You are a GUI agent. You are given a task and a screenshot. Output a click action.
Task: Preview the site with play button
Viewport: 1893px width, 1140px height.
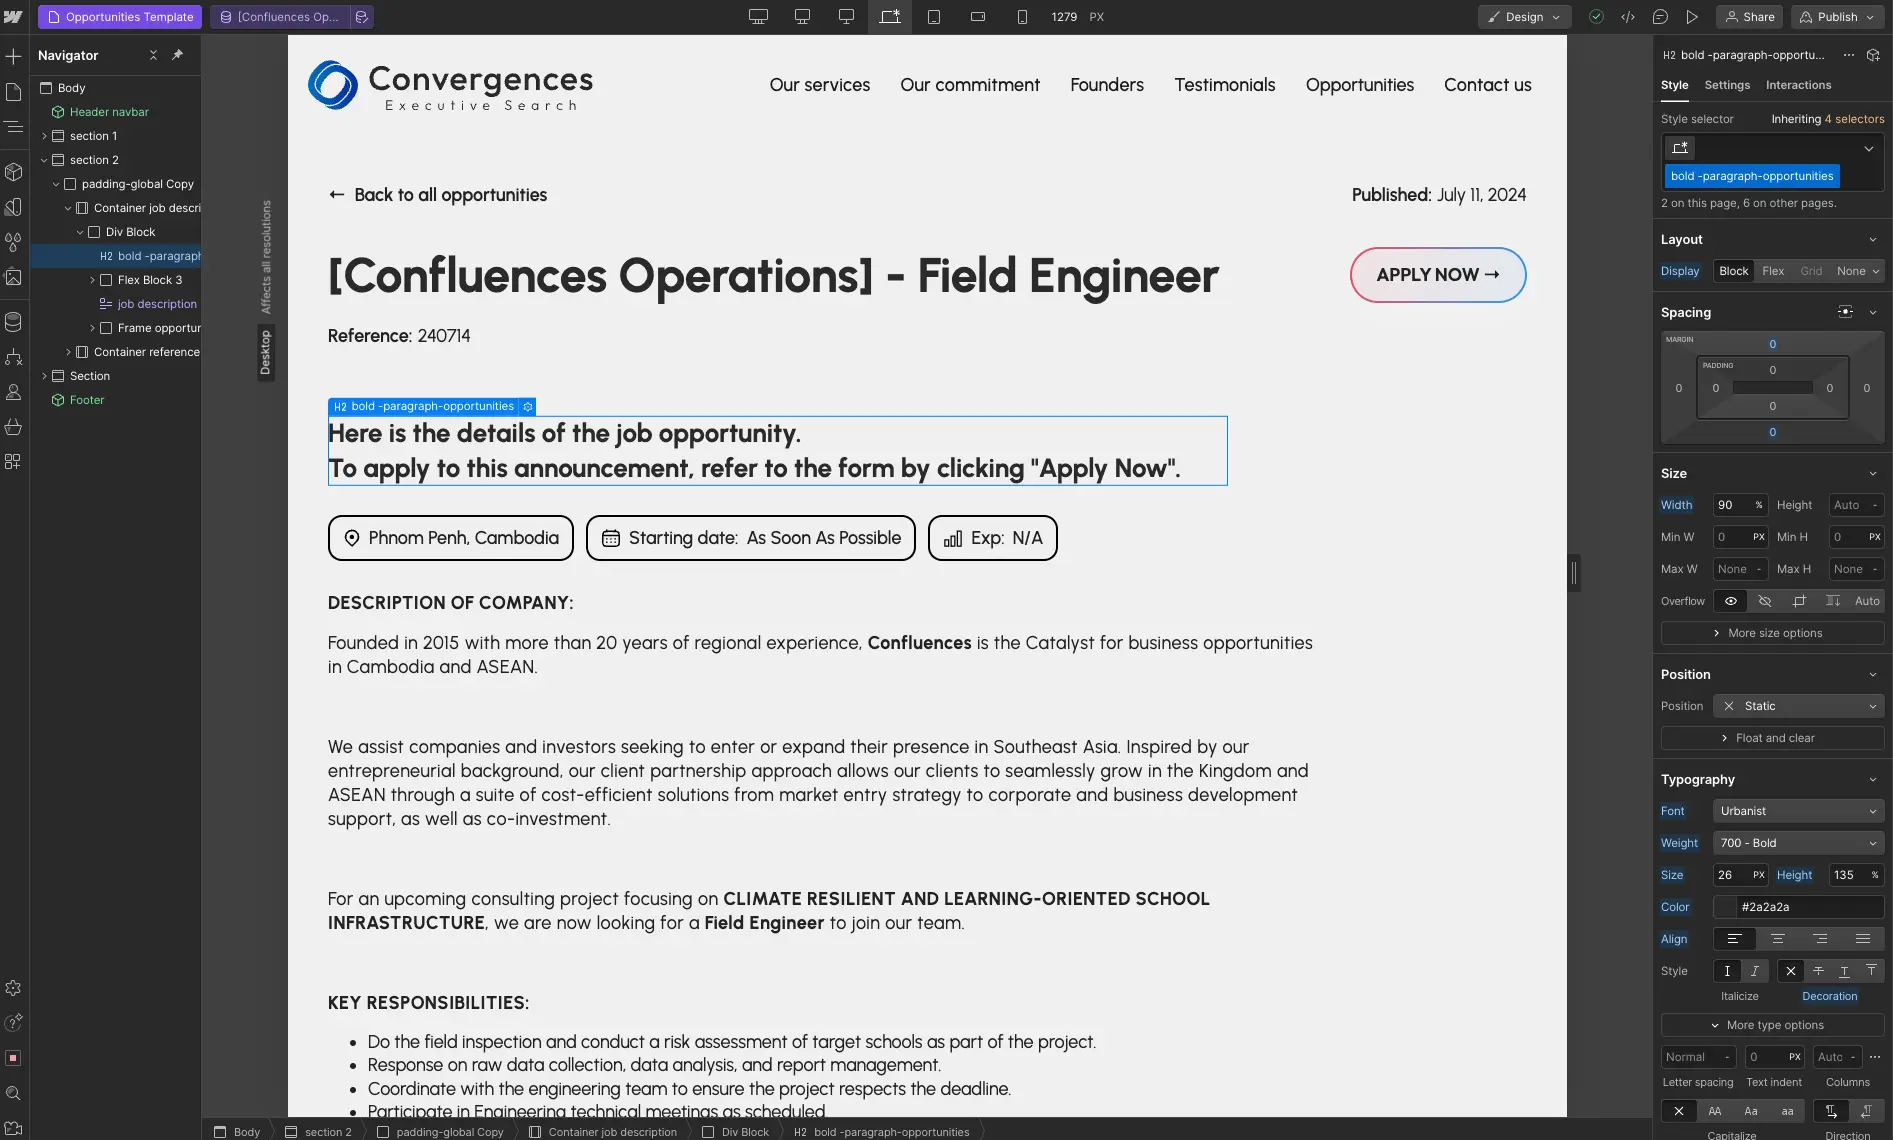click(1692, 17)
